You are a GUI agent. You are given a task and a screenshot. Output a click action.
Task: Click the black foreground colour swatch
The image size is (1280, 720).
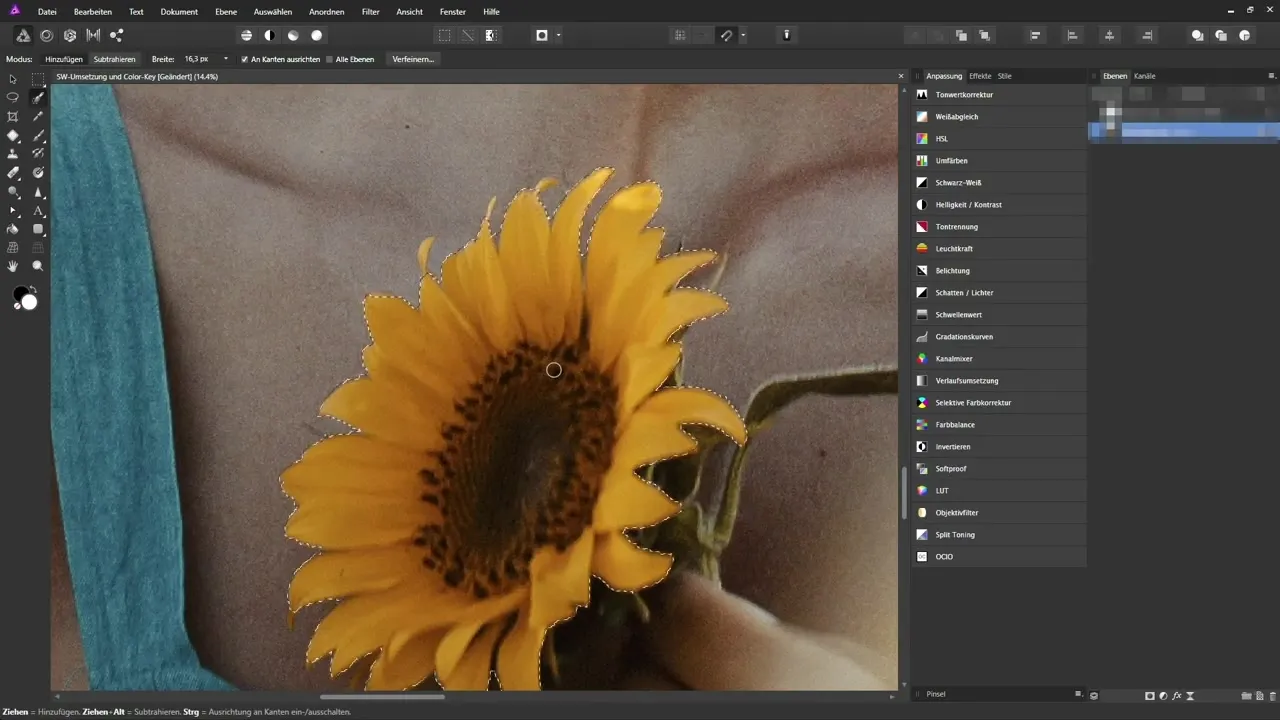pos(19,294)
